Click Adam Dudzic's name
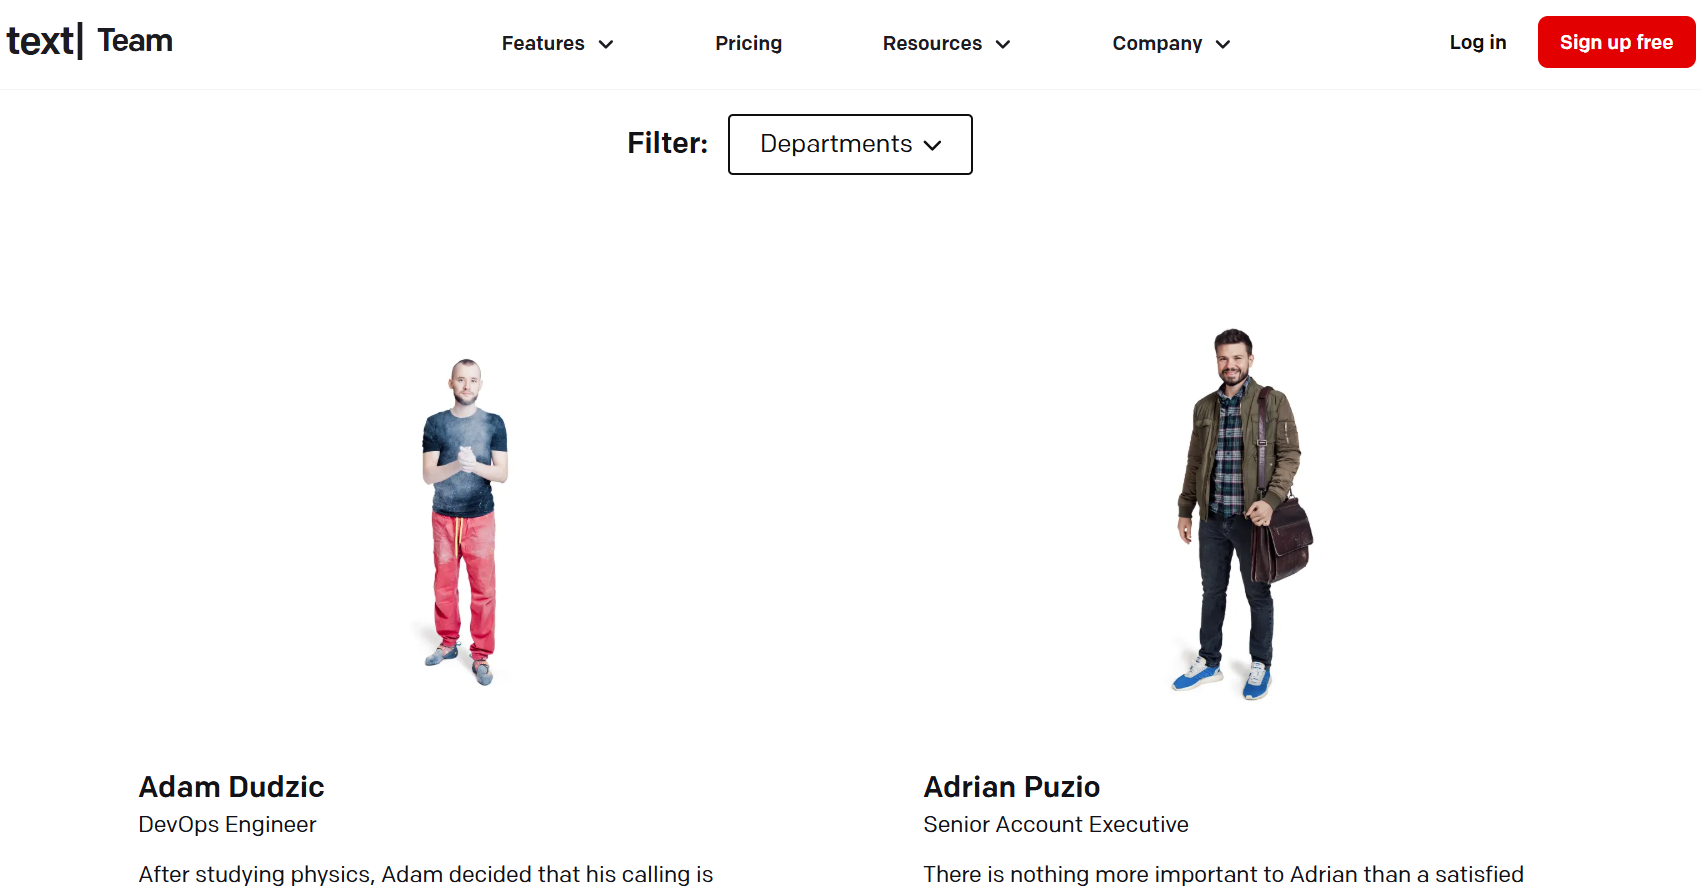1701x895 pixels. [231, 787]
